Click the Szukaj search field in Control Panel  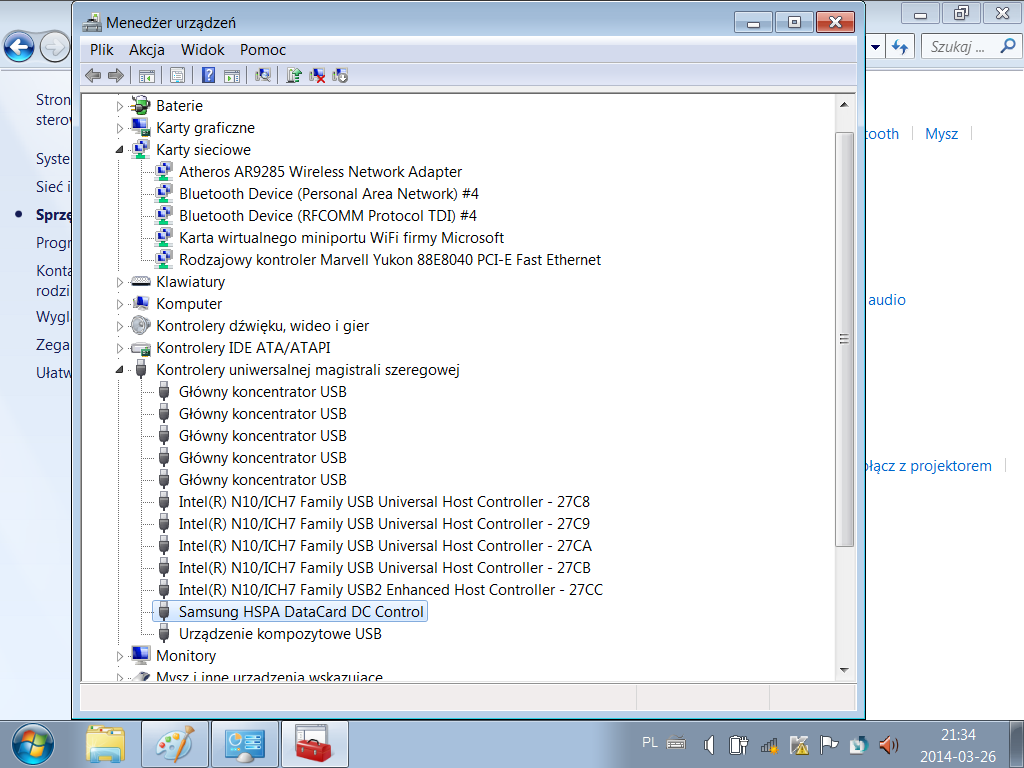pos(971,46)
